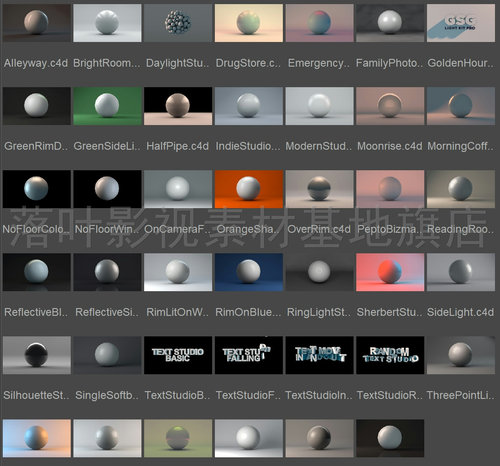
Task: Choose the ReadingRoo.. preset thumbnail
Action: (x=461, y=189)
